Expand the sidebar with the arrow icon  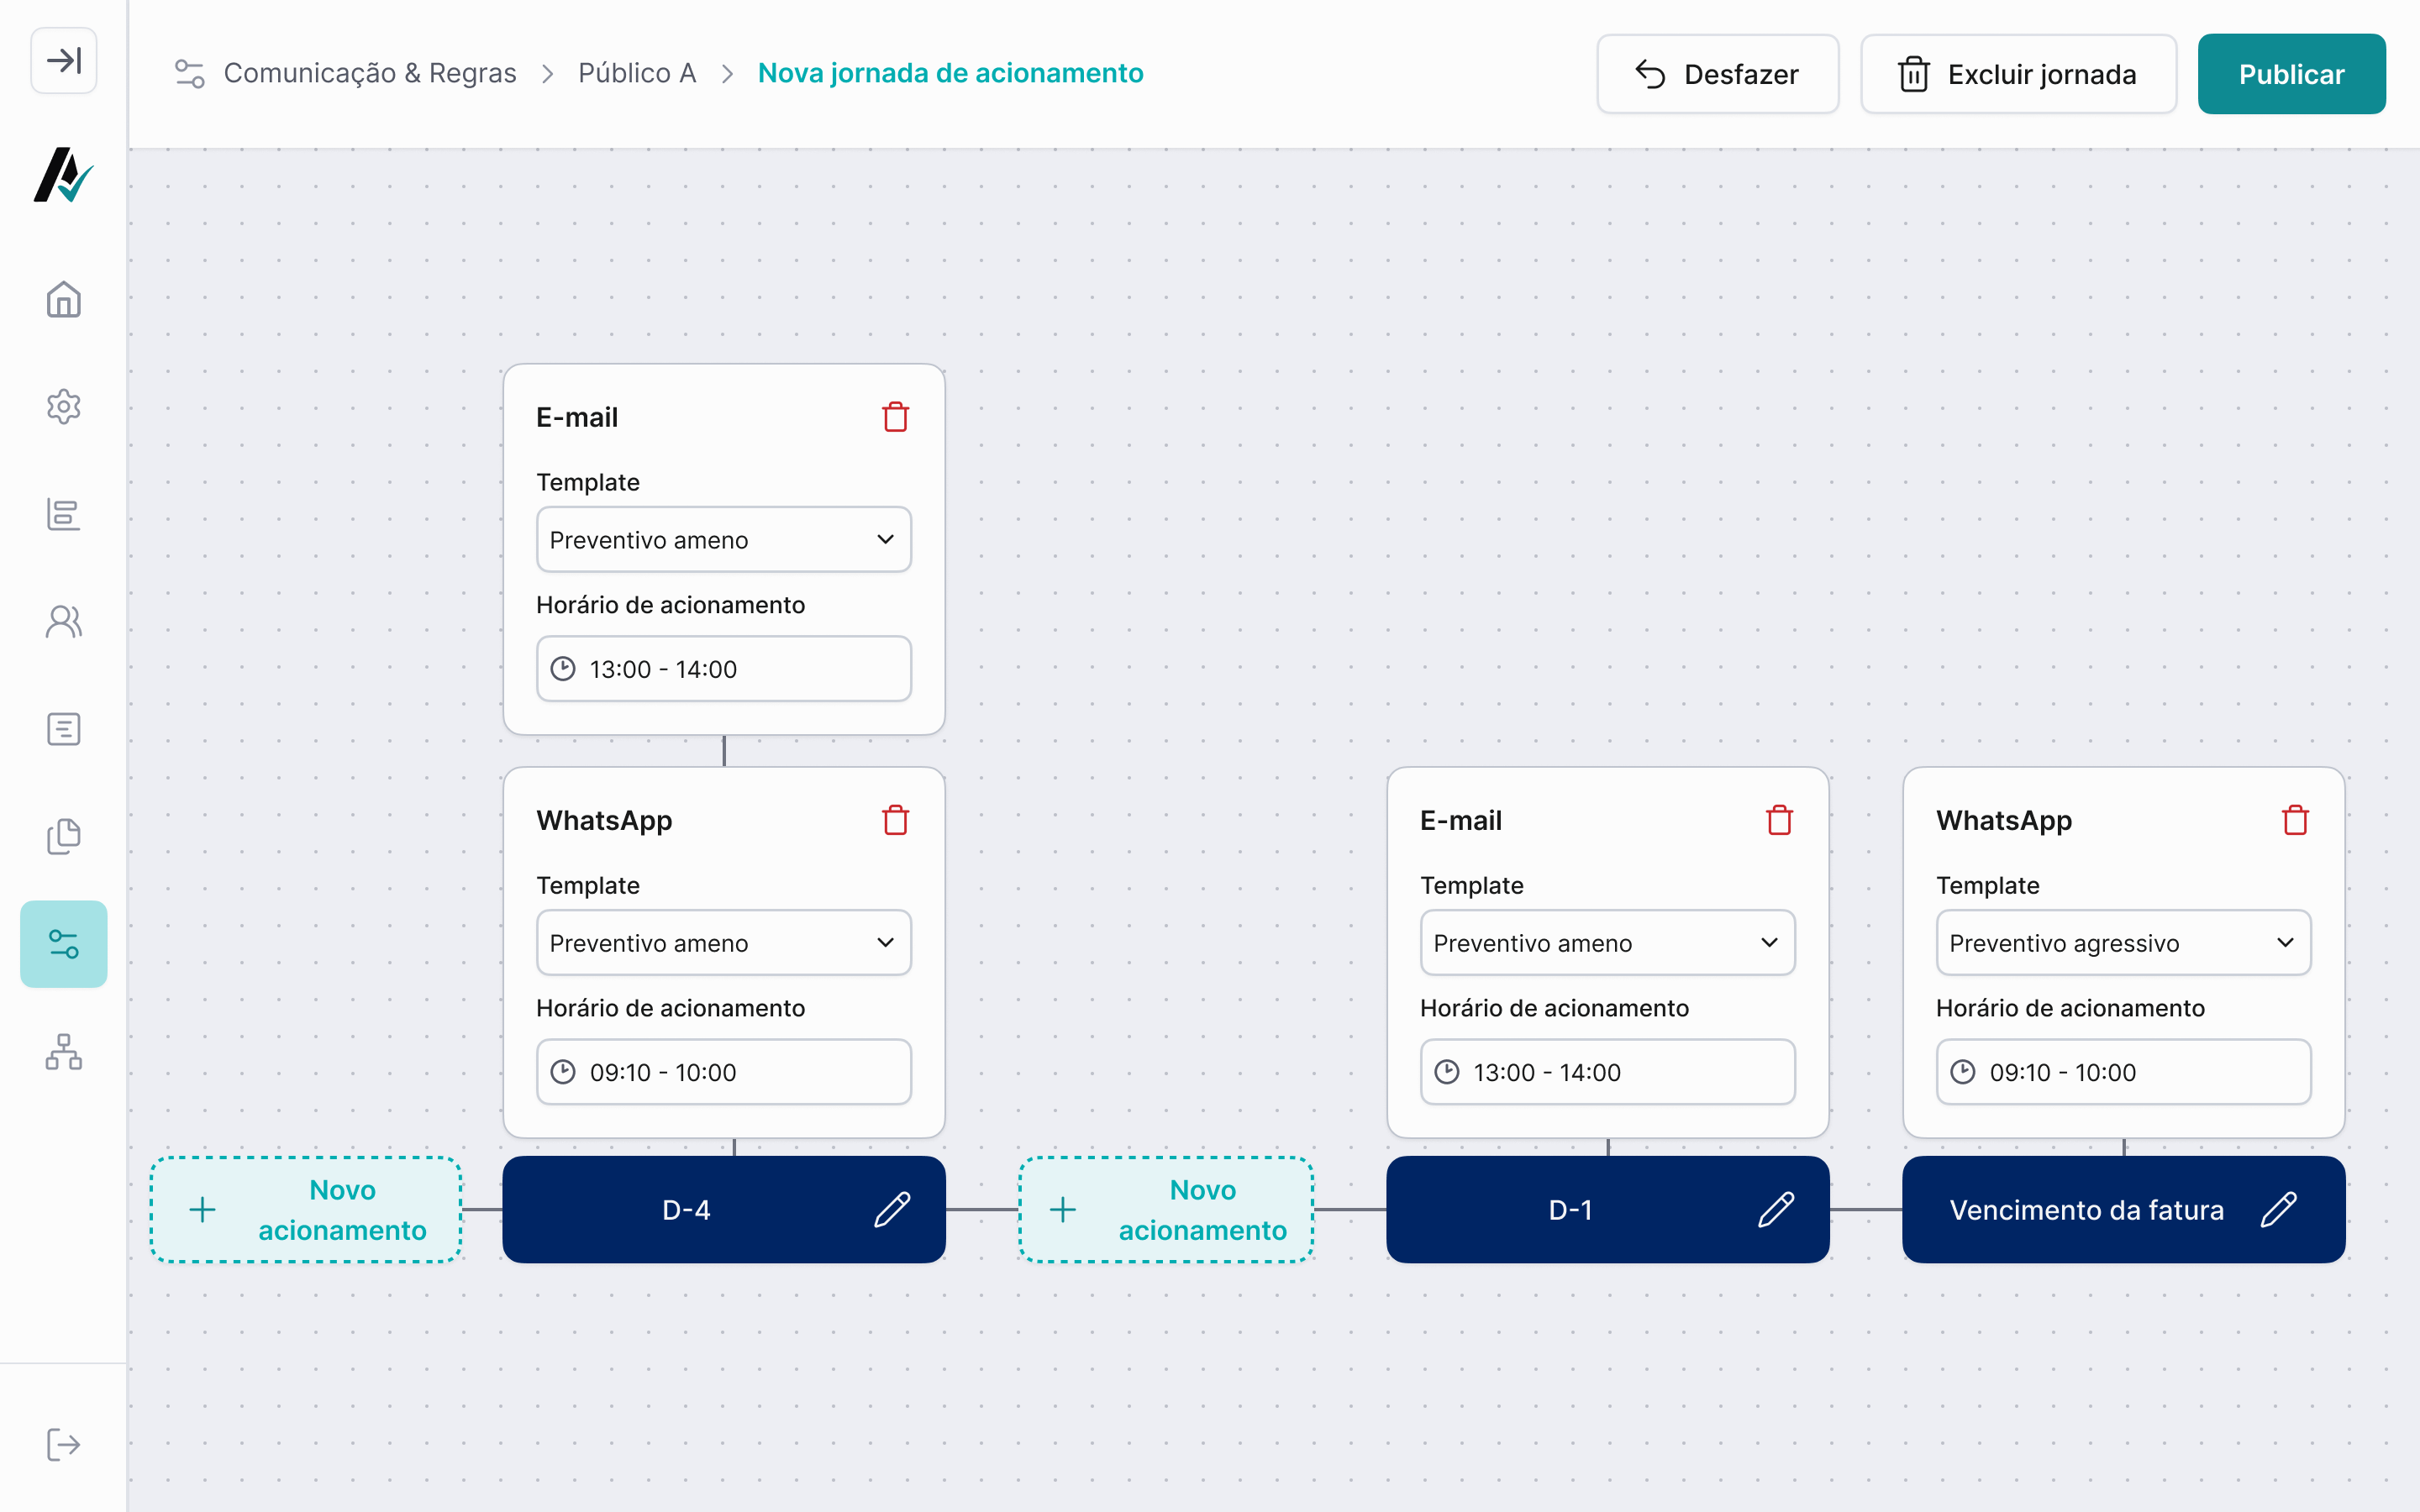[x=64, y=61]
